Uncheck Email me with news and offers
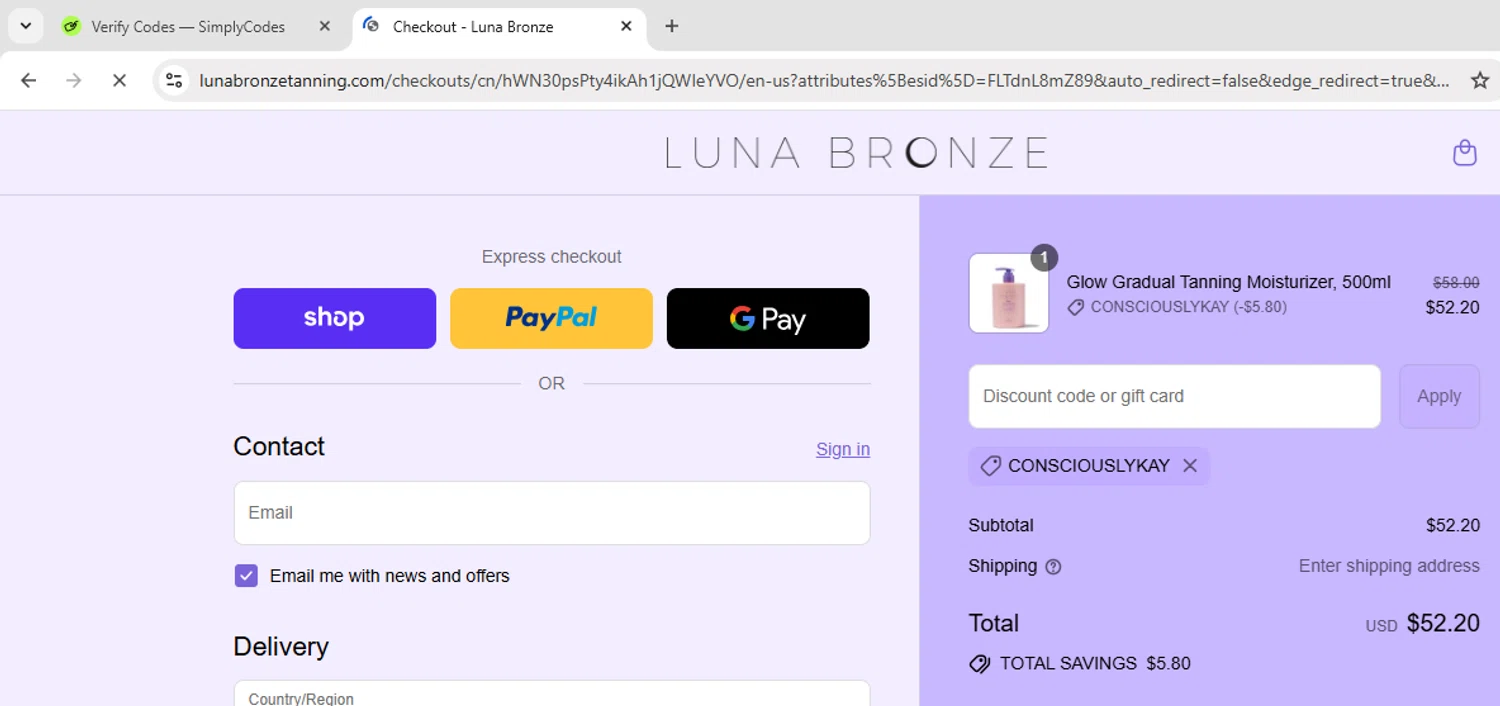Screen dimensions: 1500x706 tap(246, 575)
